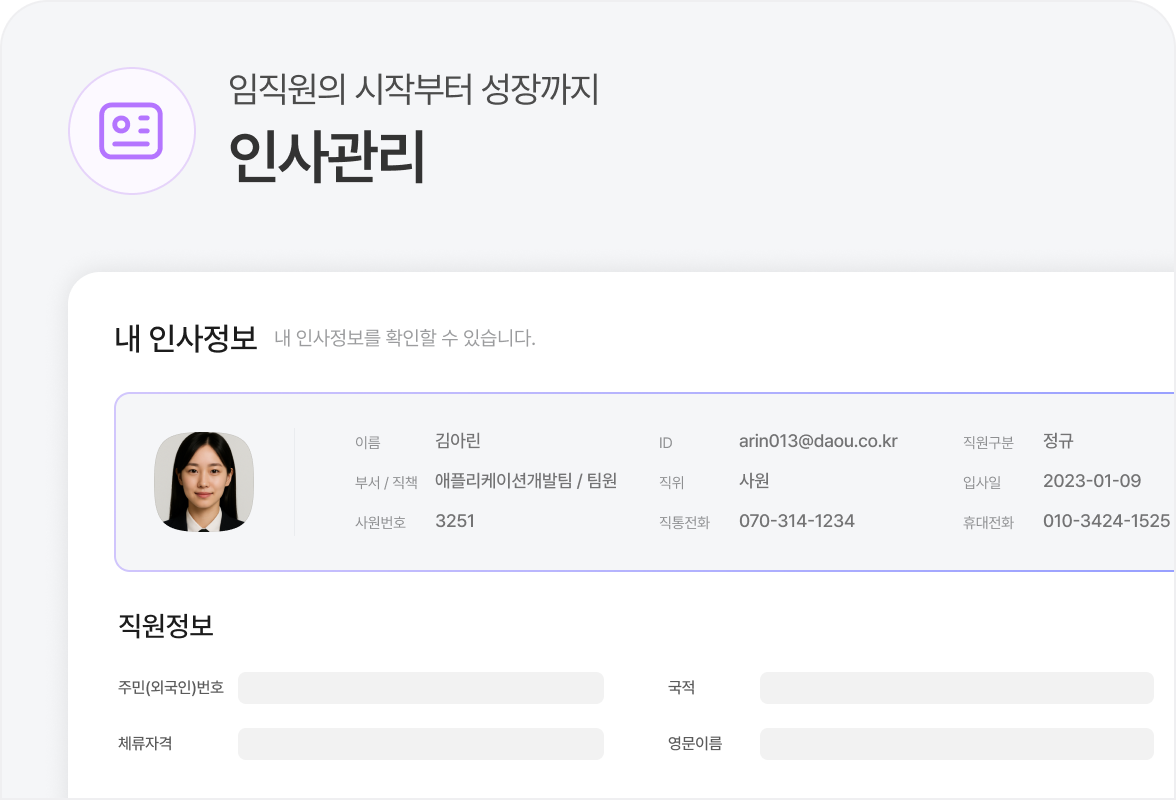
Task: Click the email arin013@daou.co.kr
Action: pyautogui.click(x=818, y=441)
